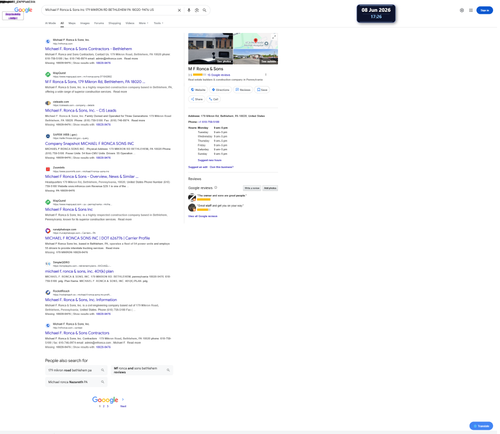Open quick settings gear icon

pyautogui.click(x=462, y=10)
